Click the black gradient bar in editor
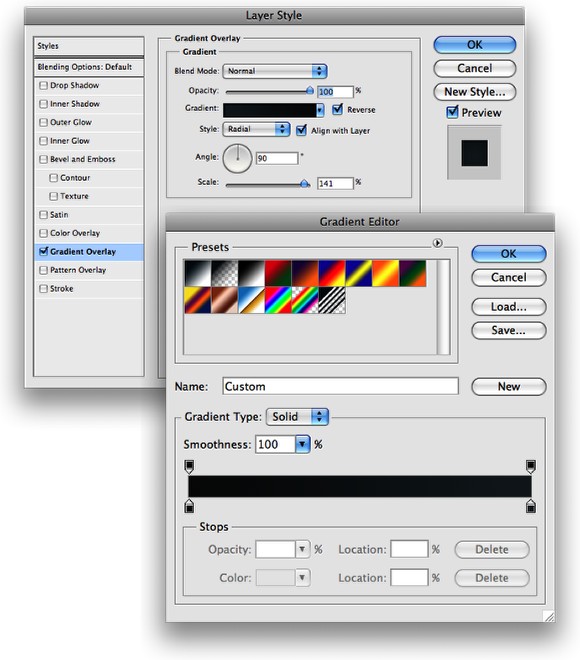The width and height of the screenshot is (580, 660). coord(360,487)
